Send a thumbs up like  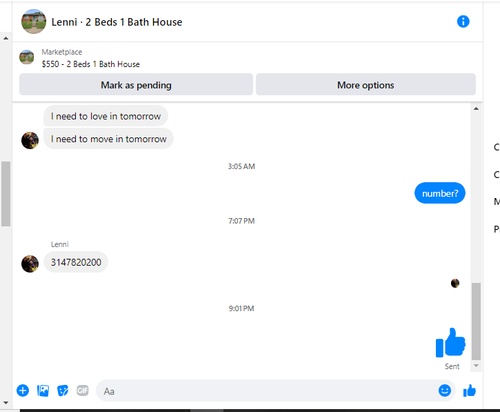[x=469, y=390]
